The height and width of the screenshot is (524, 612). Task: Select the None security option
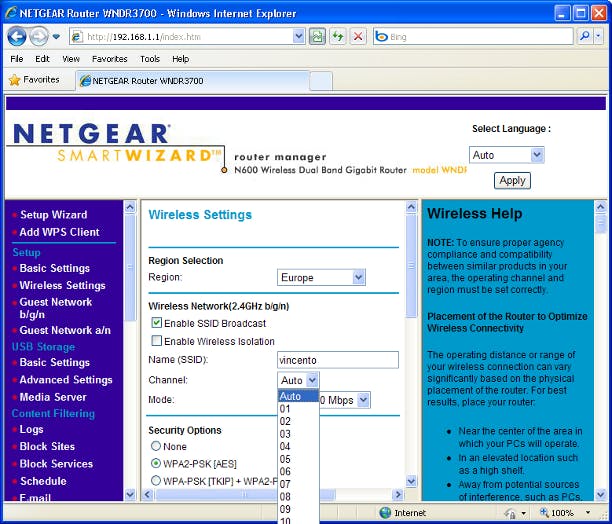click(x=156, y=446)
